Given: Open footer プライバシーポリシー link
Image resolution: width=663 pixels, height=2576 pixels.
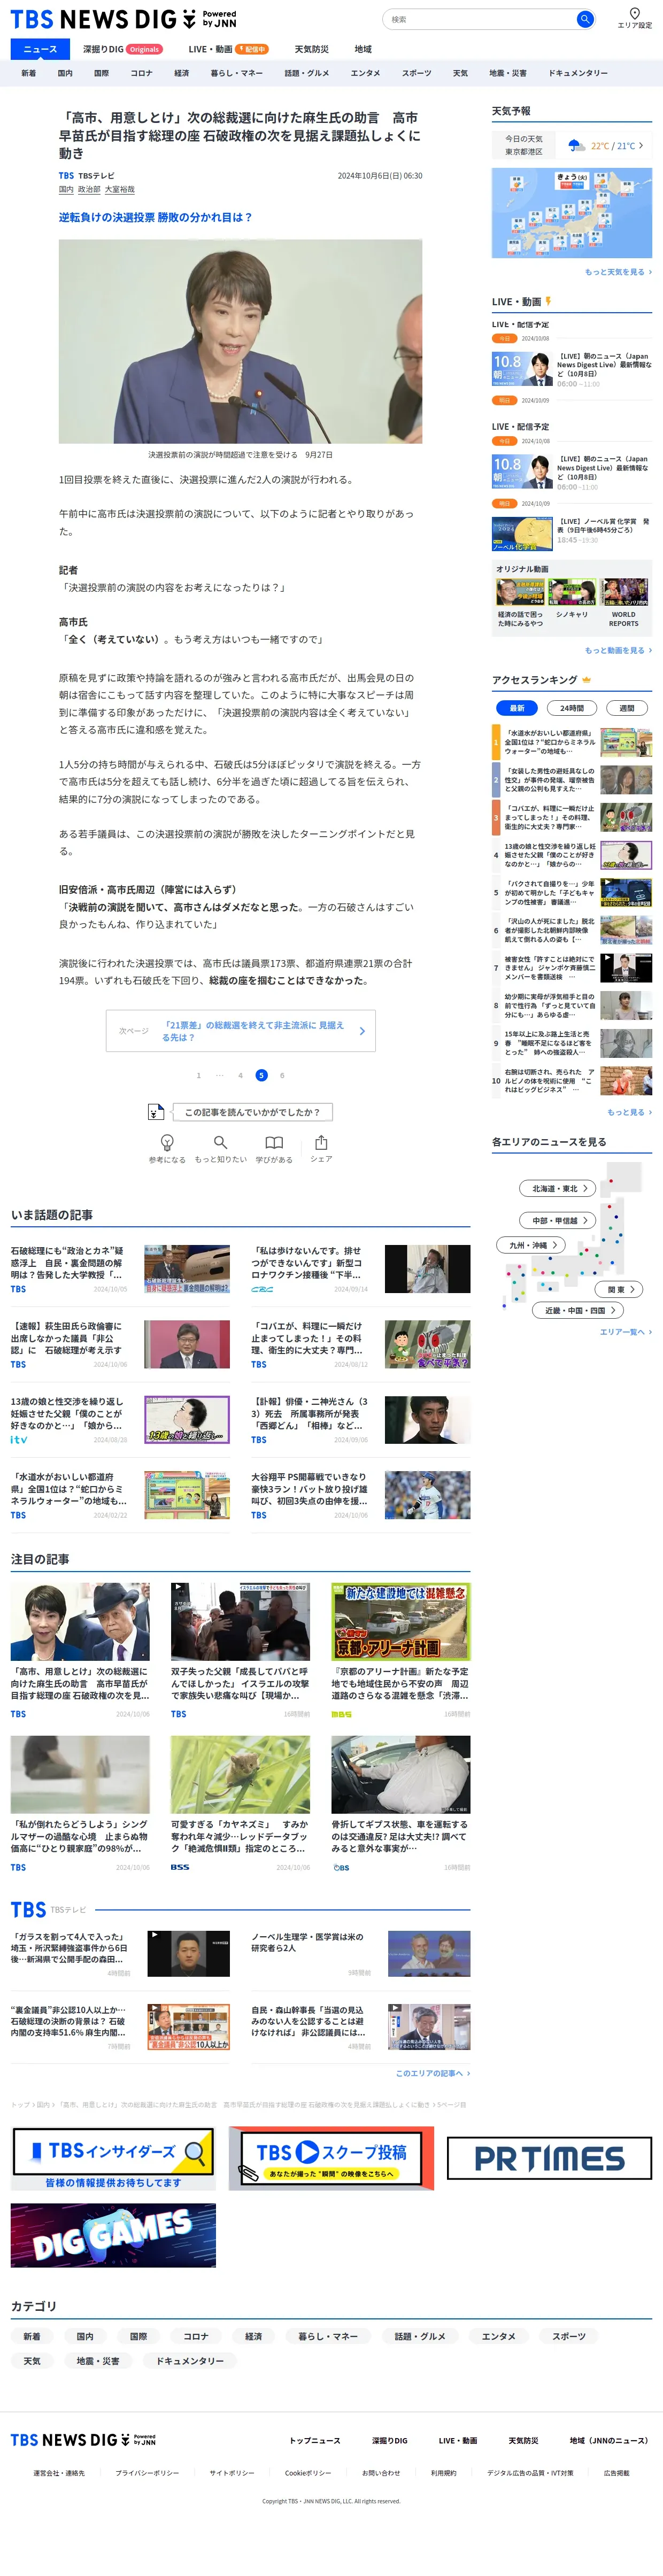Looking at the screenshot, I should pyautogui.click(x=147, y=2473).
